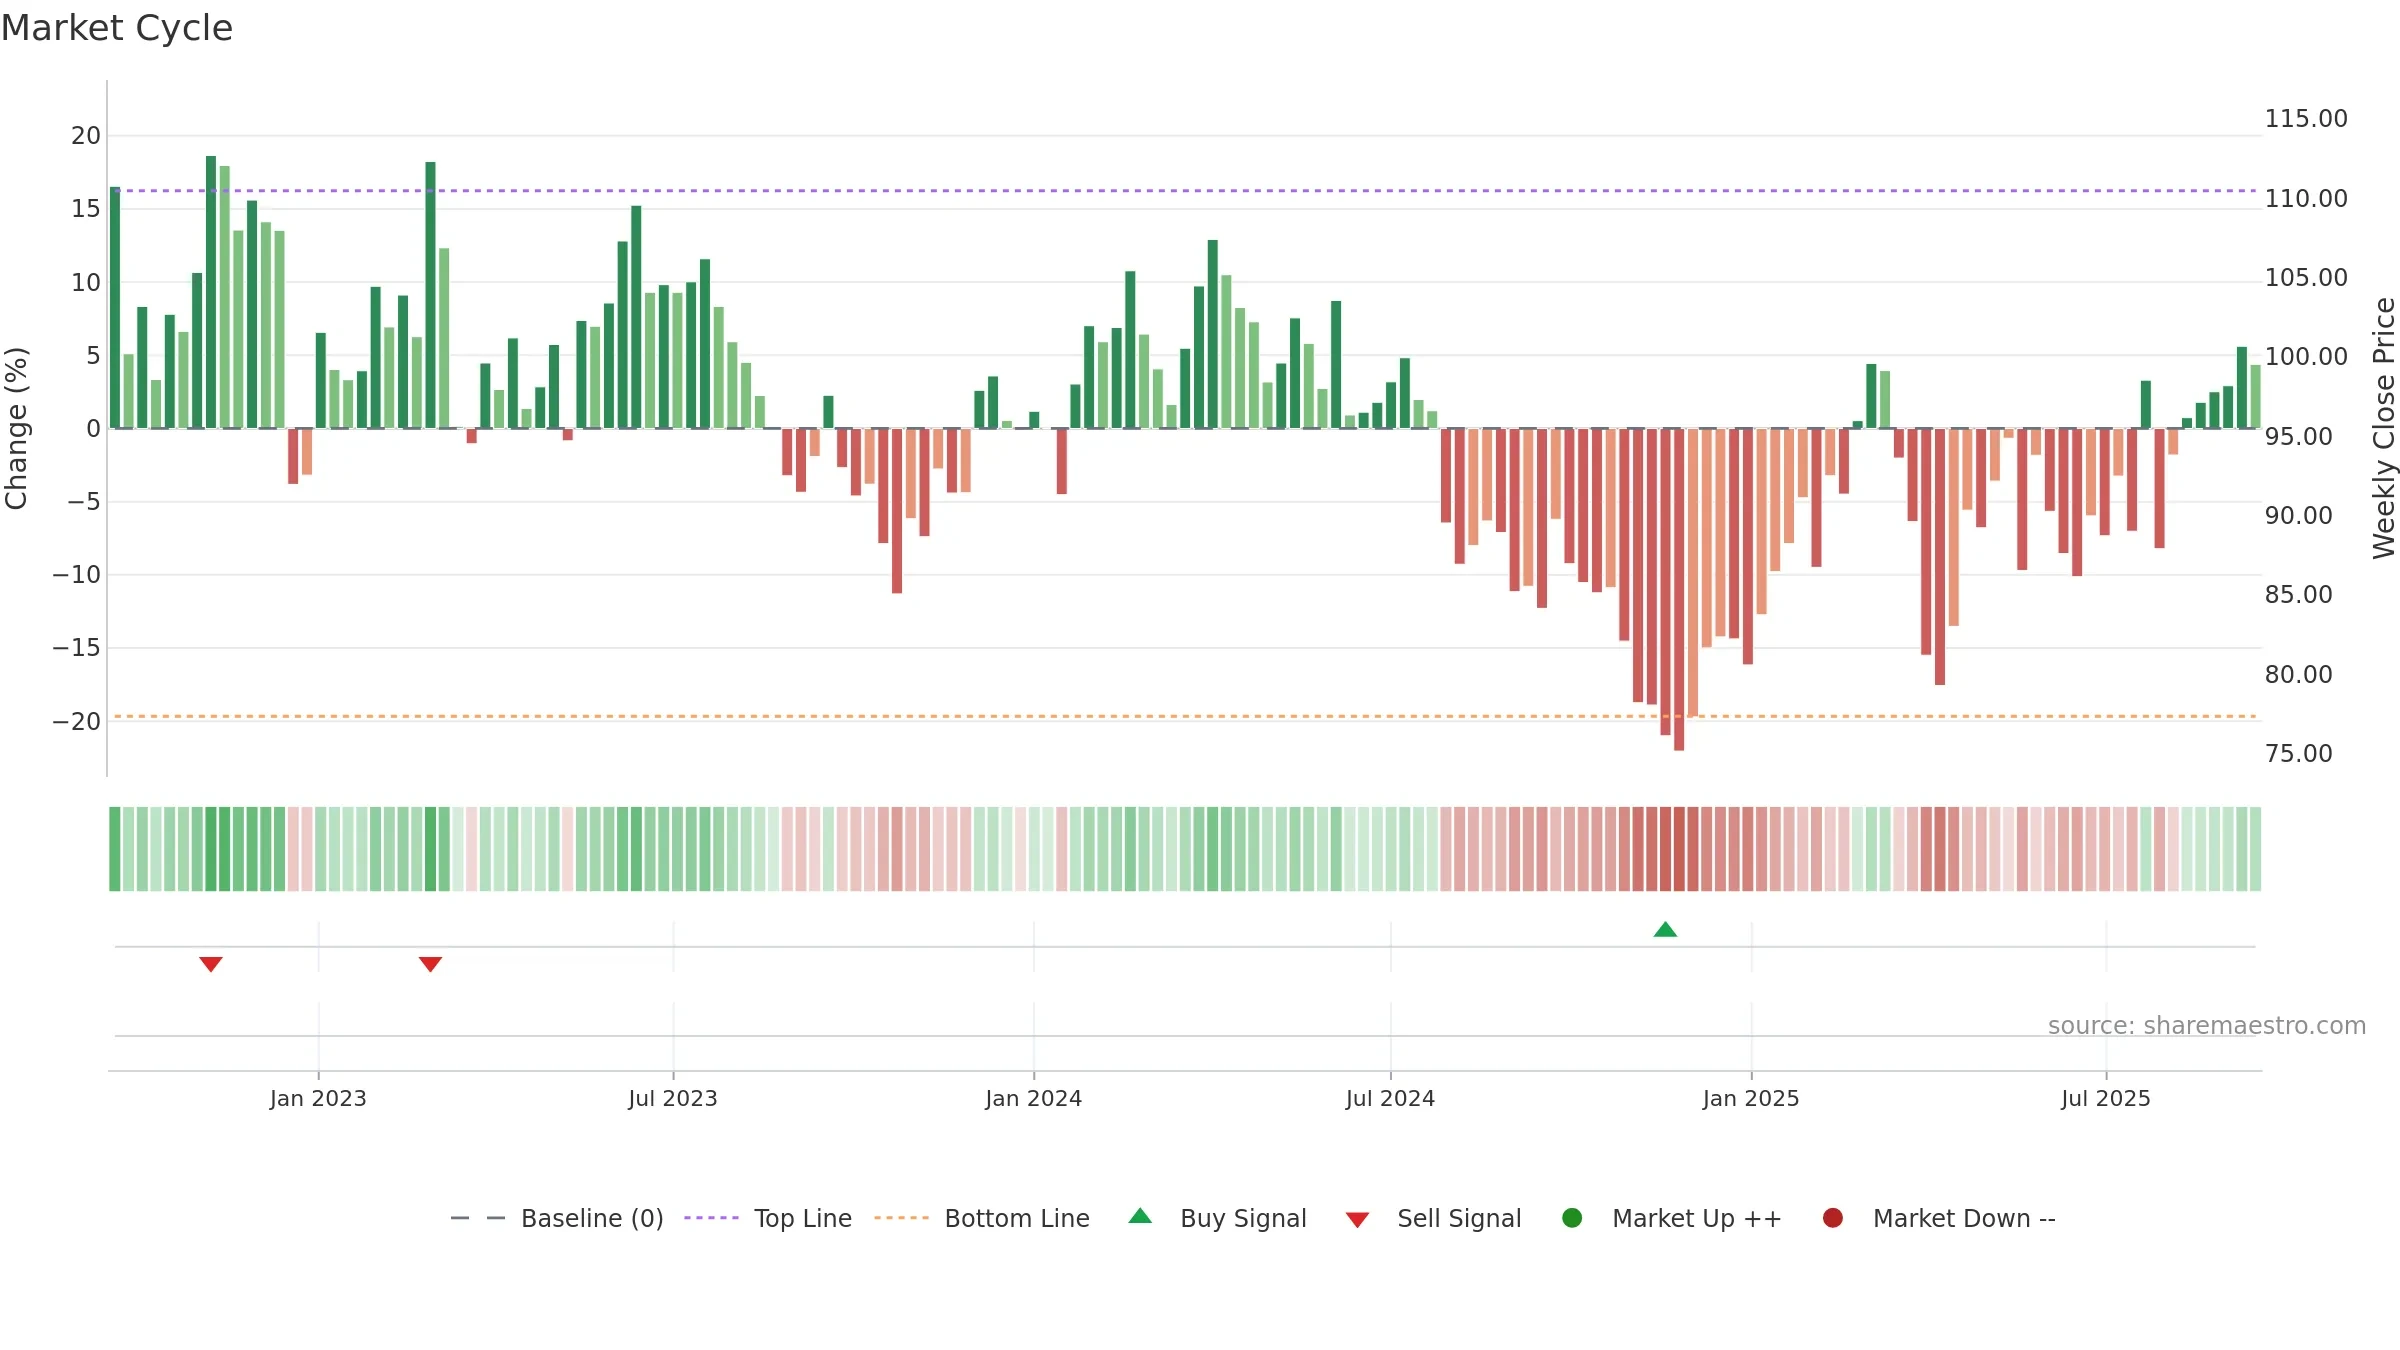Click the Buy Signal legend label

coord(1243,1218)
